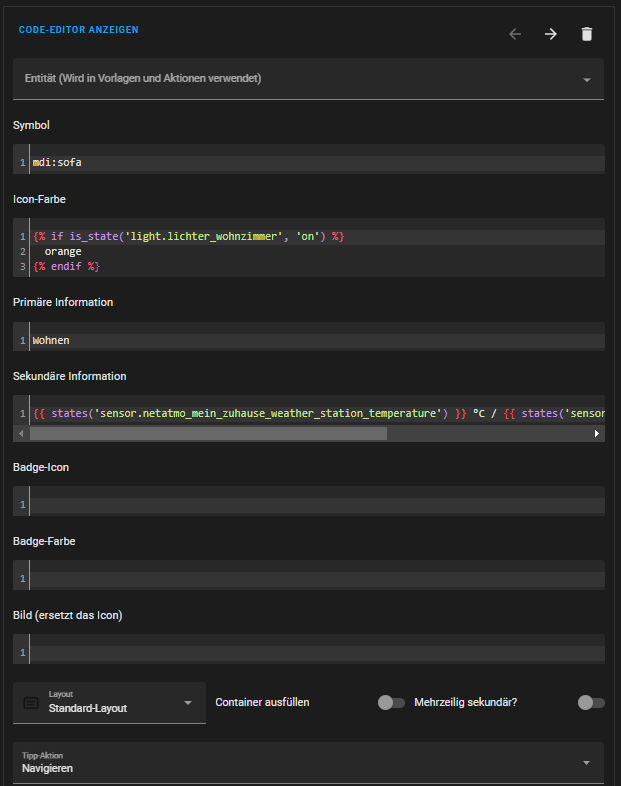621x786 pixels.
Task: Click the layout icon beside Standard-Layout
Action: click(31, 703)
